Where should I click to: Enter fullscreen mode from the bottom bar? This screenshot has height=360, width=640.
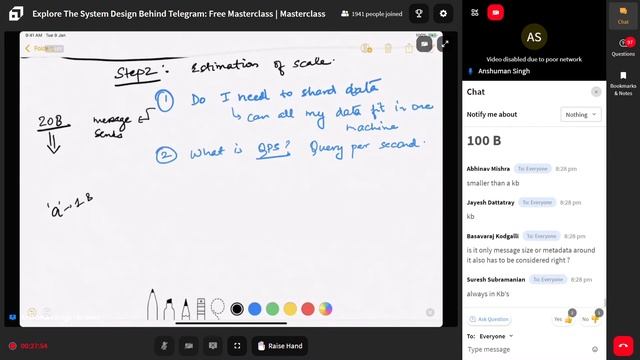pyautogui.click(x=237, y=346)
